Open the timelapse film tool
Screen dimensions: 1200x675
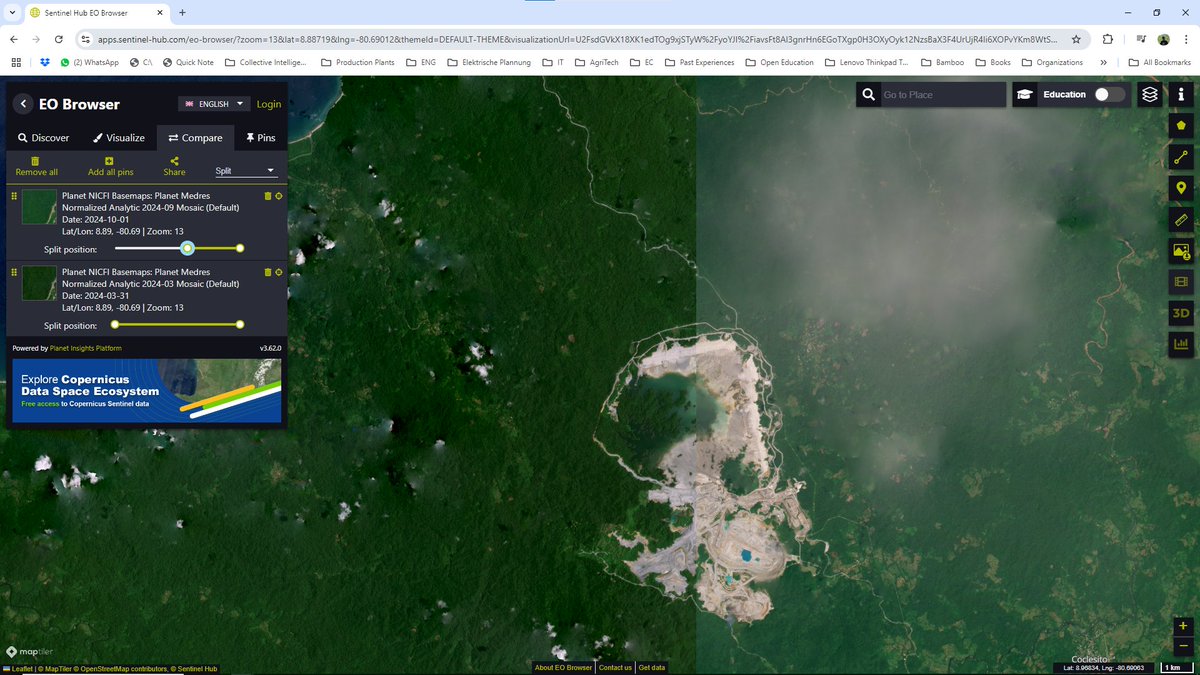click(x=1181, y=282)
